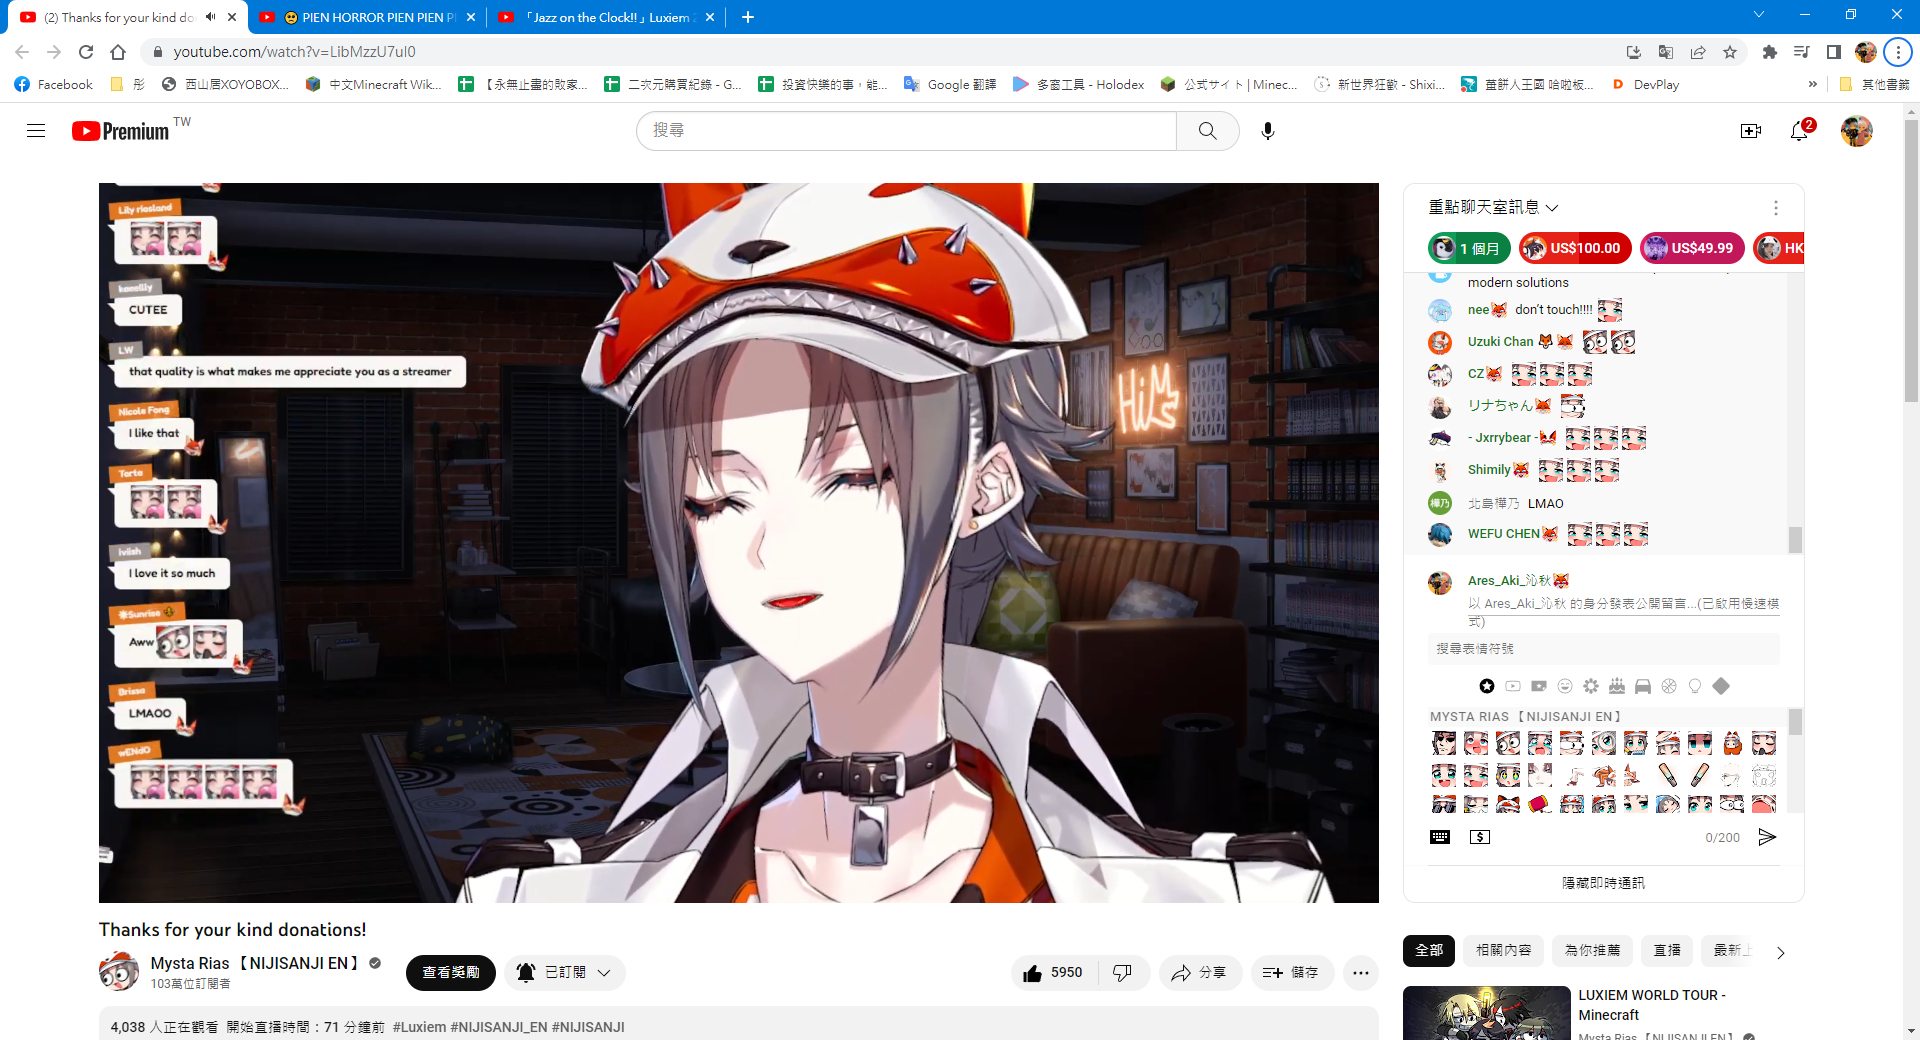The image size is (1920, 1040).
Task: Open the Chrome three-dot menu
Action: (1898, 52)
